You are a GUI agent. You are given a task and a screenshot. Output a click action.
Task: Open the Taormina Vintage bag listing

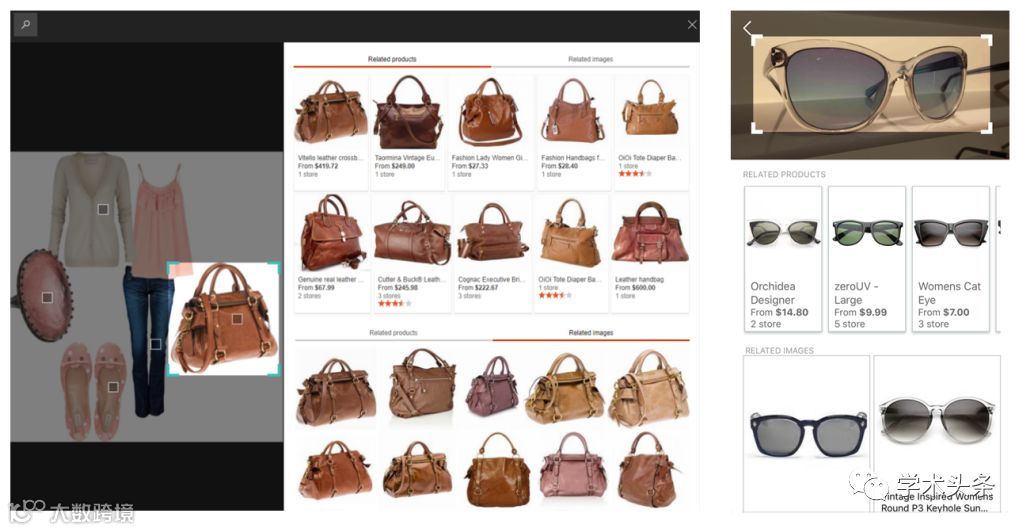(408, 131)
